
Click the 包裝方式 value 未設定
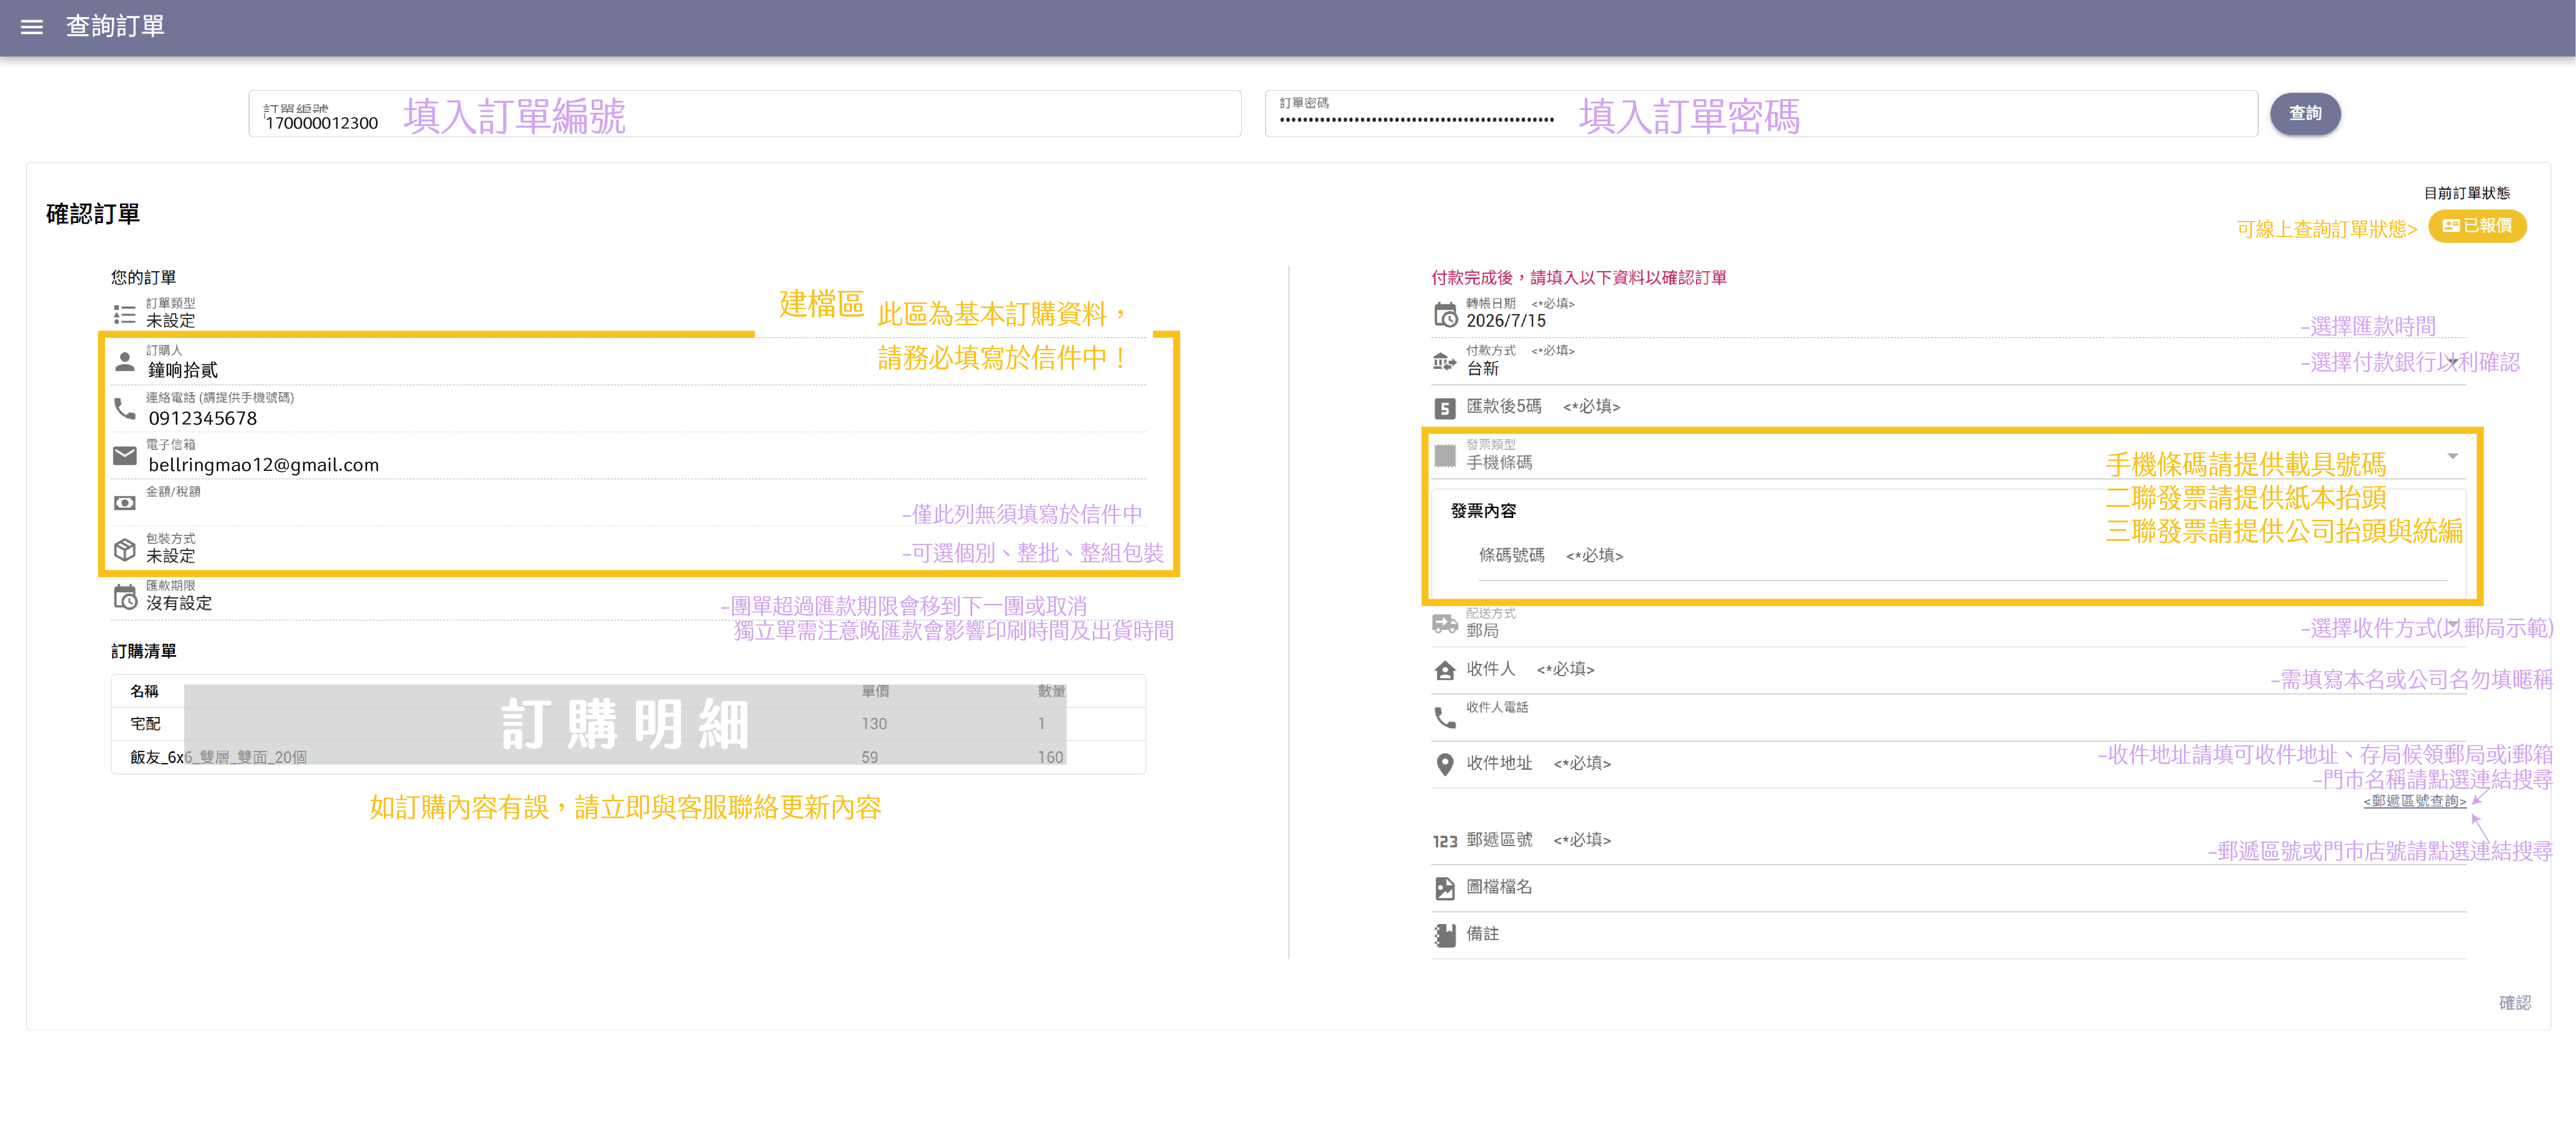click(x=171, y=557)
